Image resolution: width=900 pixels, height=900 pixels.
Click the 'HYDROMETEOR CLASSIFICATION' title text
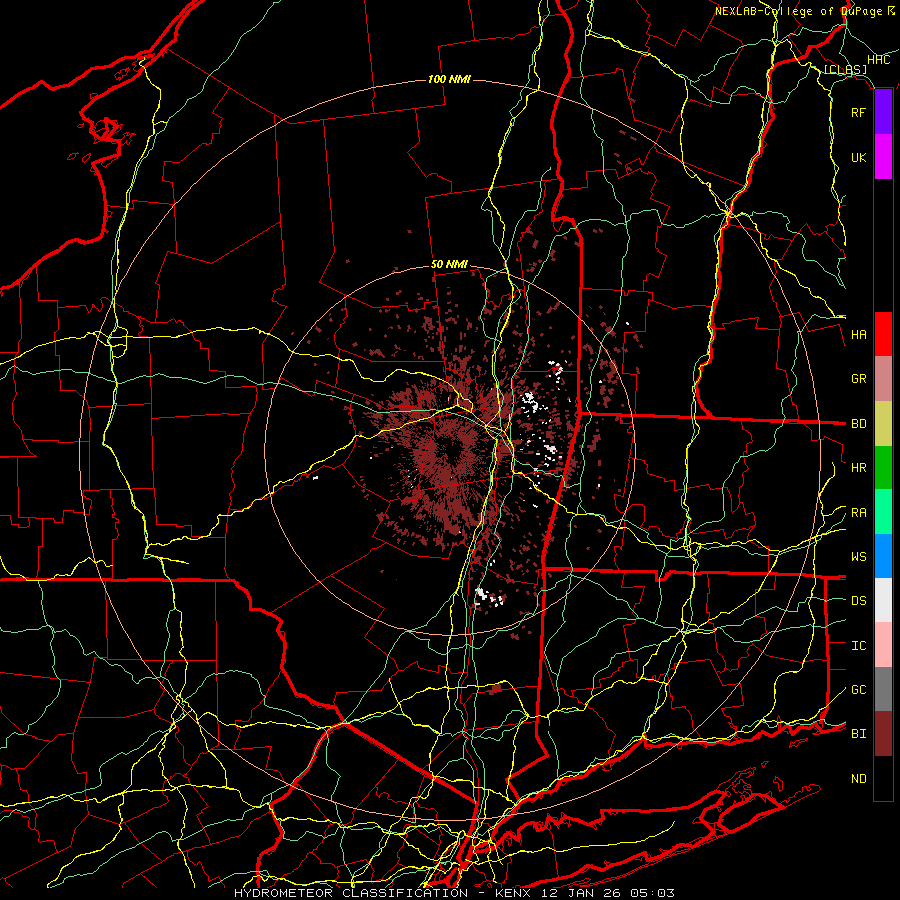351,893
